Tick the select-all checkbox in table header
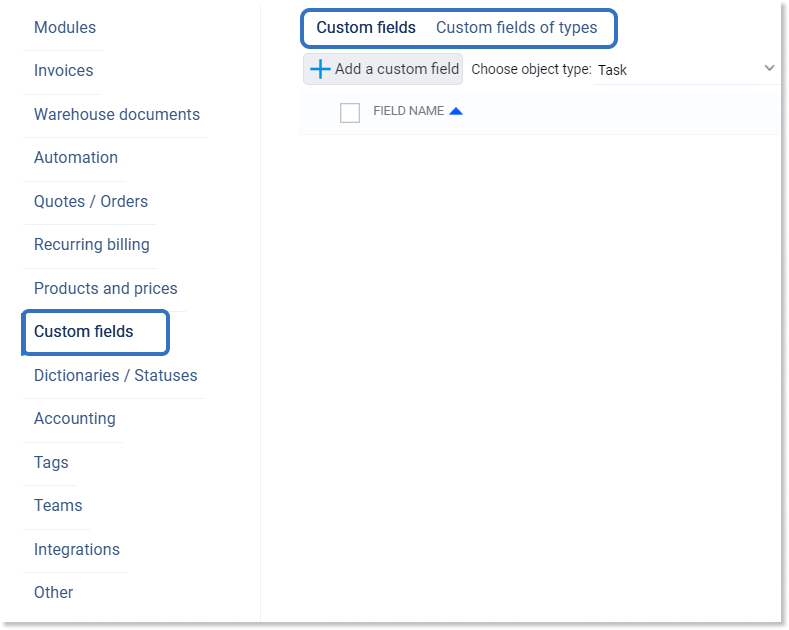The width and height of the screenshot is (789, 630). [x=350, y=113]
